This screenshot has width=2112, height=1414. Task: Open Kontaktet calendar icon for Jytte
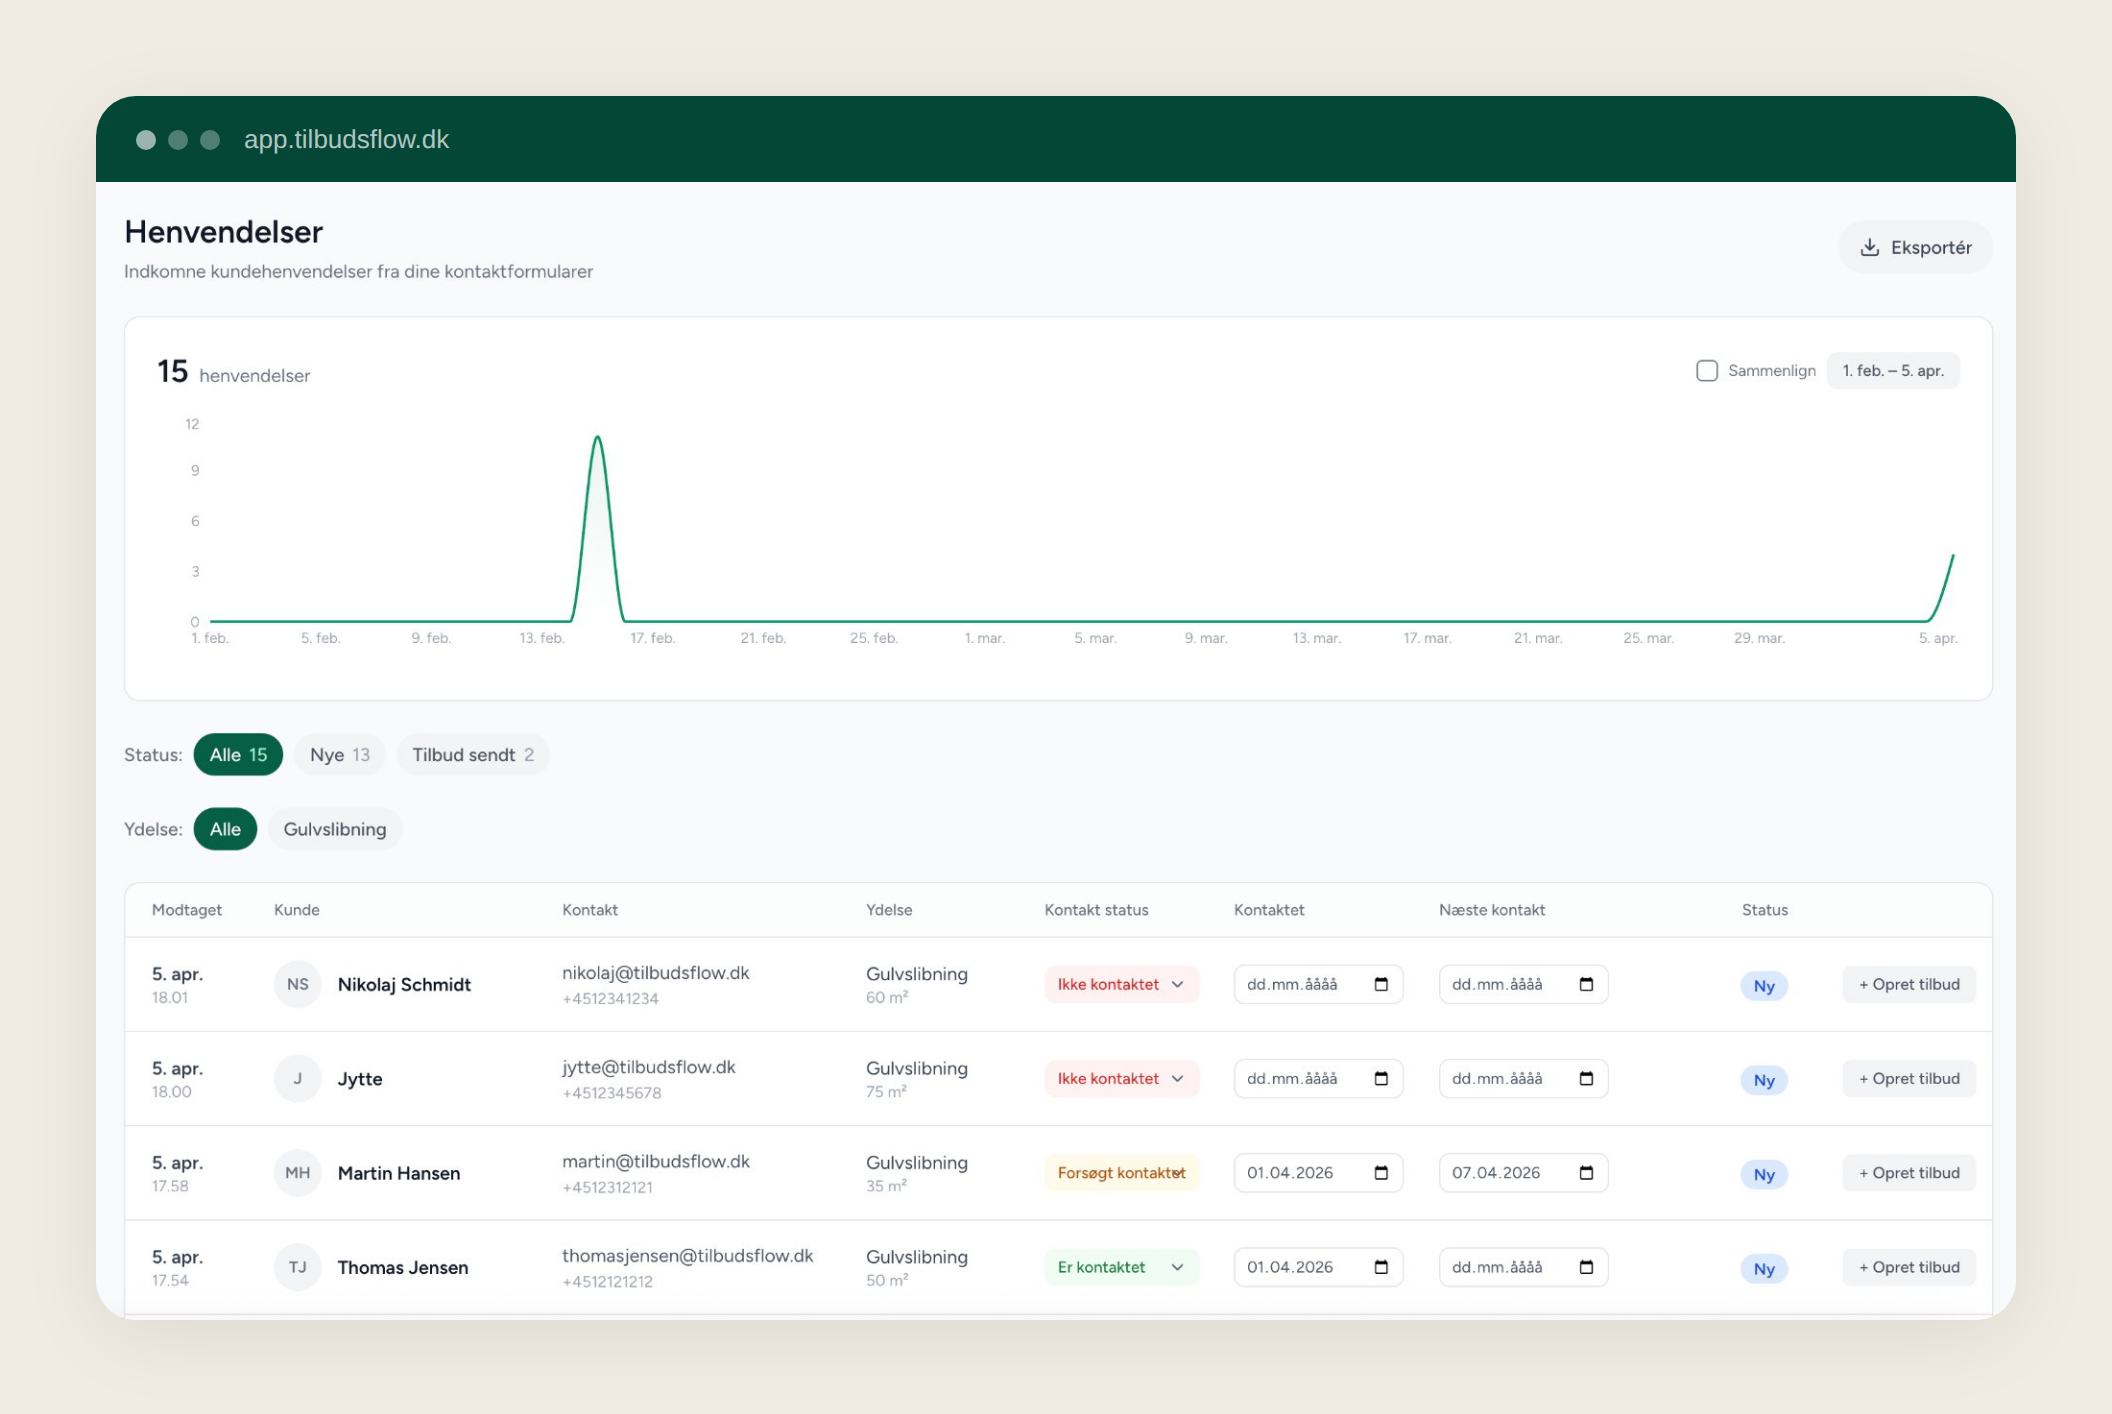(x=1381, y=1079)
